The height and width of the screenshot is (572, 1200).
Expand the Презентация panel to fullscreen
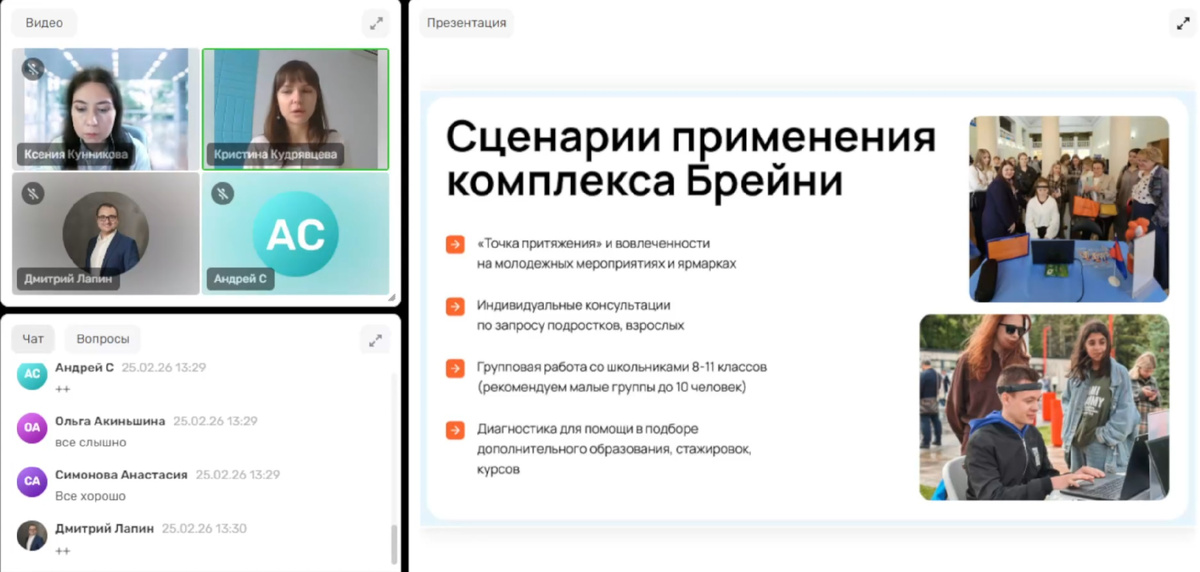[1183, 23]
